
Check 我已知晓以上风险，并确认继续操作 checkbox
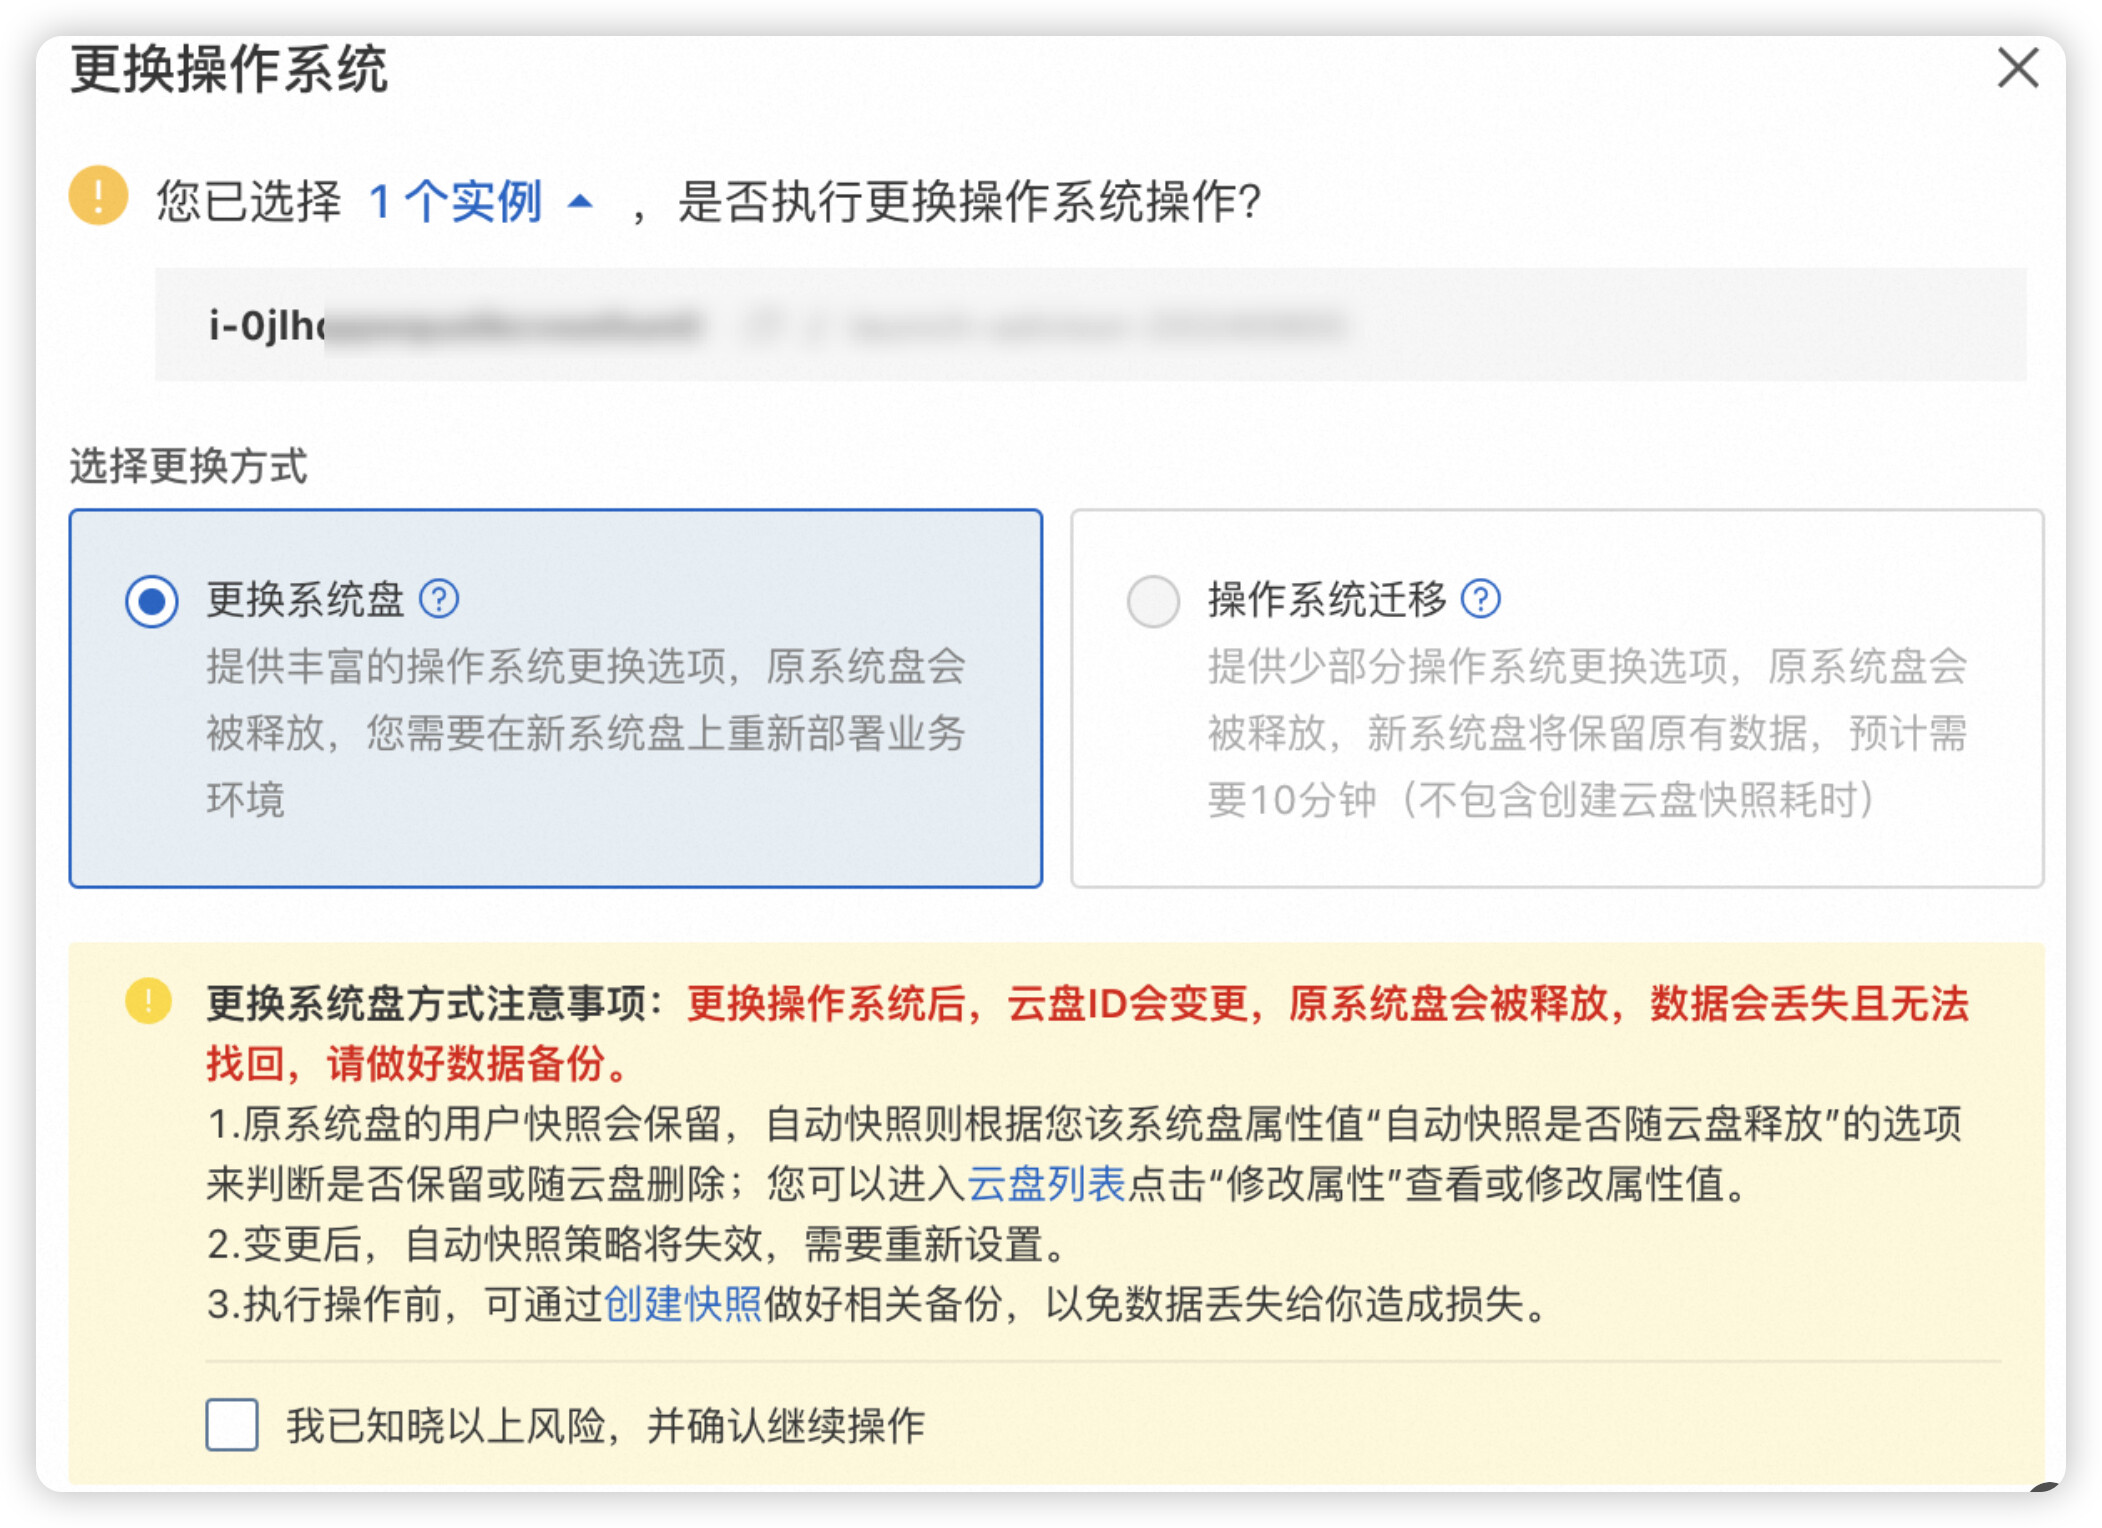point(232,1424)
